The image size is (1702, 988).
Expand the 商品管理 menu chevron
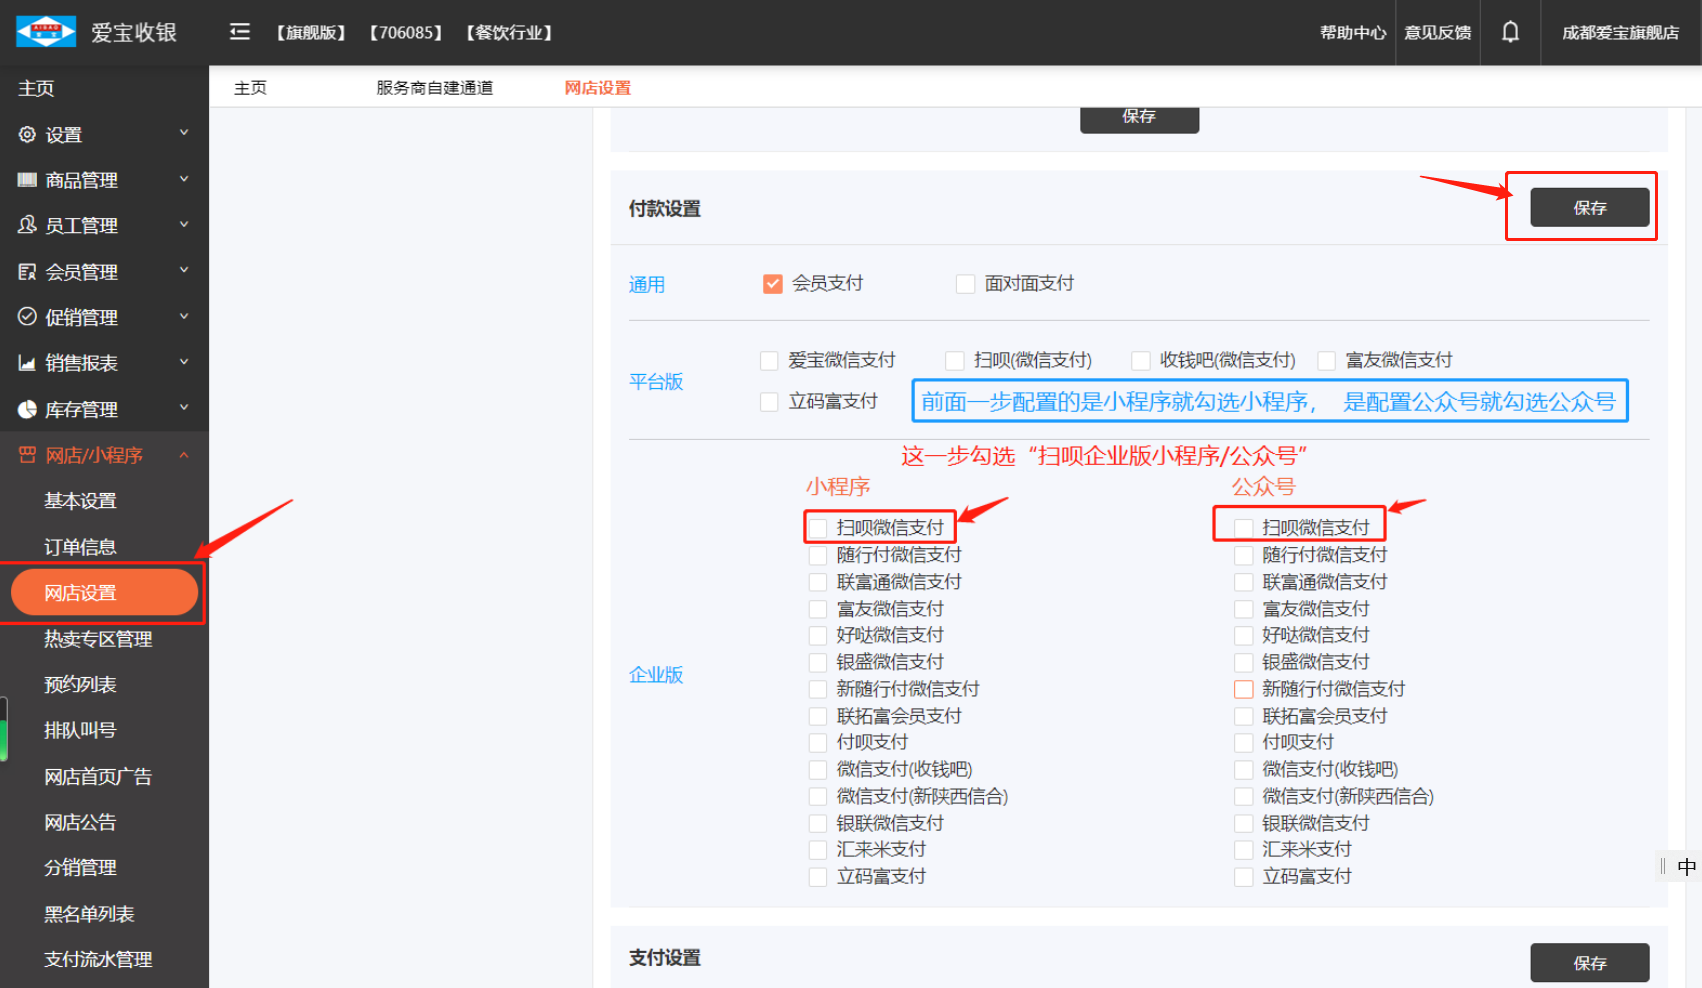click(x=184, y=178)
